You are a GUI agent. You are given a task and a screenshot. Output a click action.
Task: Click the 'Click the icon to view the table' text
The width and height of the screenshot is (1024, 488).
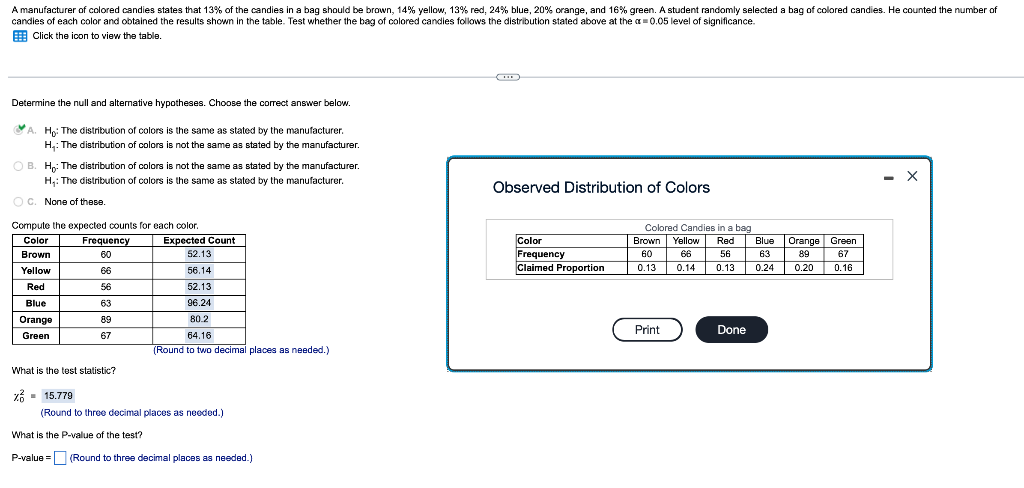pos(97,36)
